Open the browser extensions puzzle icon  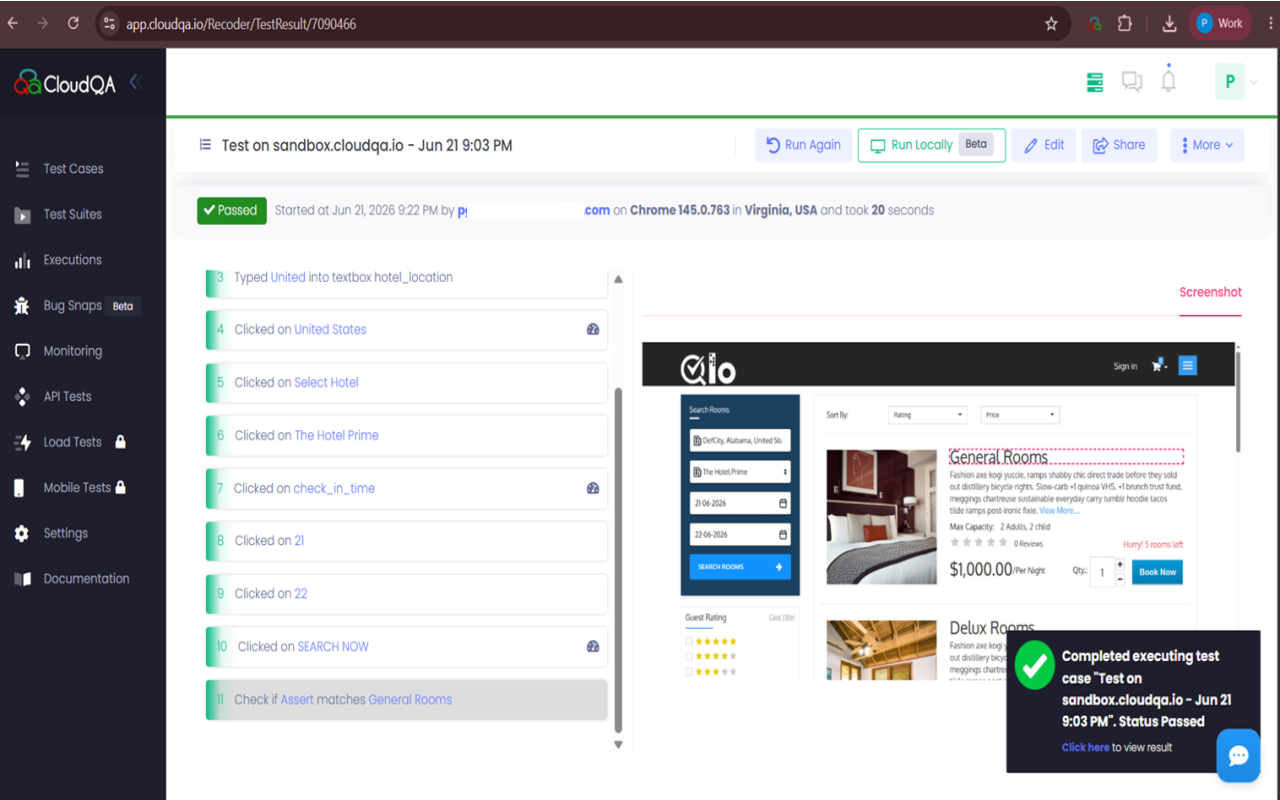[1125, 24]
